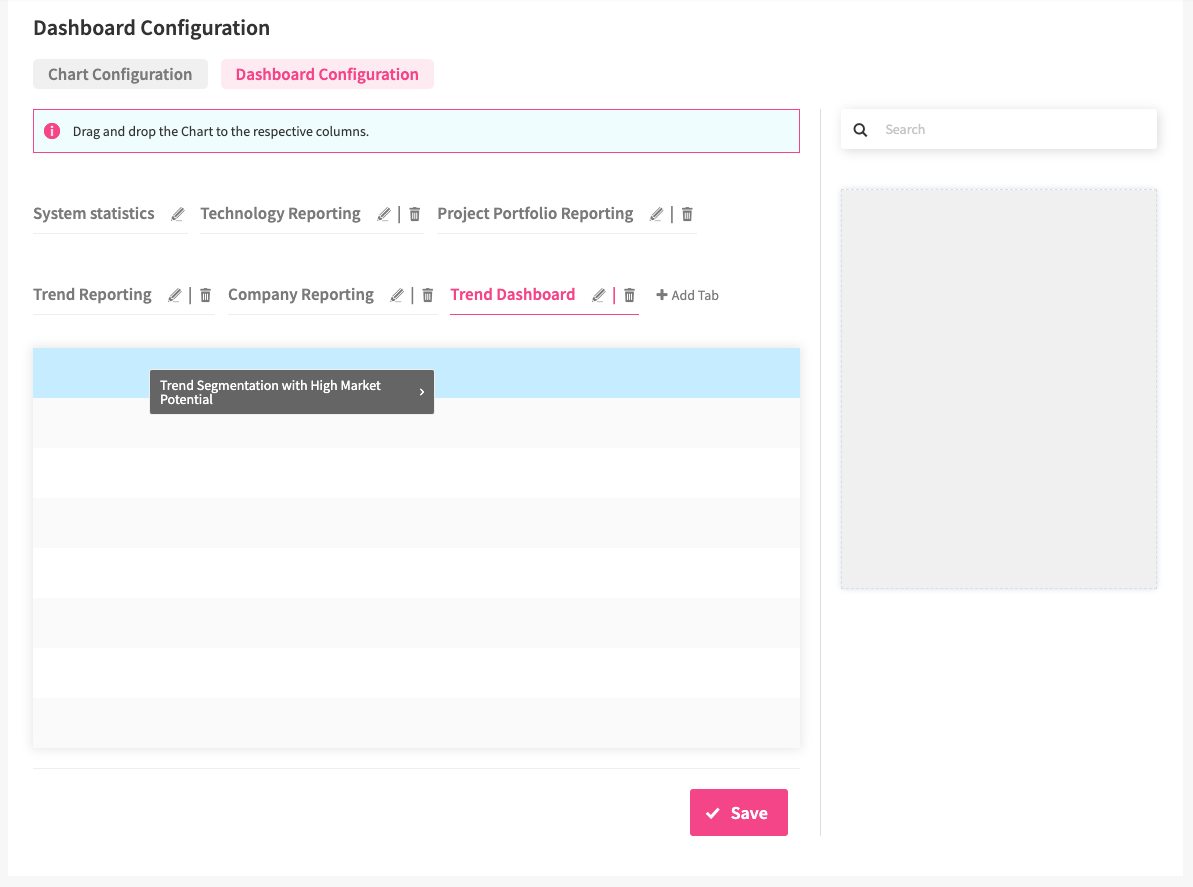Select the Dashboard Configuration tab
This screenshot has width=1193, height=887.
coord(327,74)
